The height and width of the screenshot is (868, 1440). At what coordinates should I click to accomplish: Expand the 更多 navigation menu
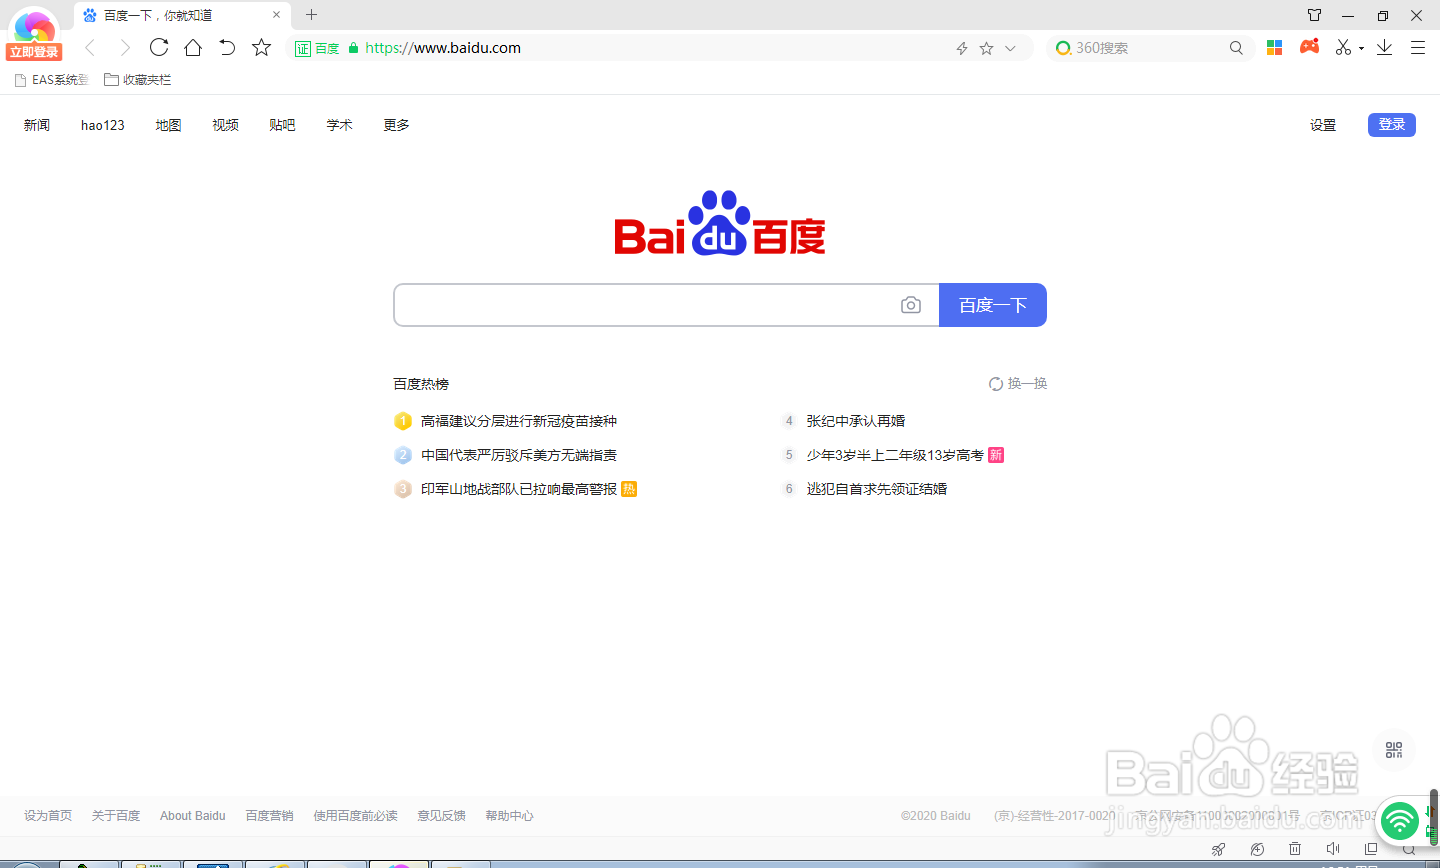coord(395,124)
